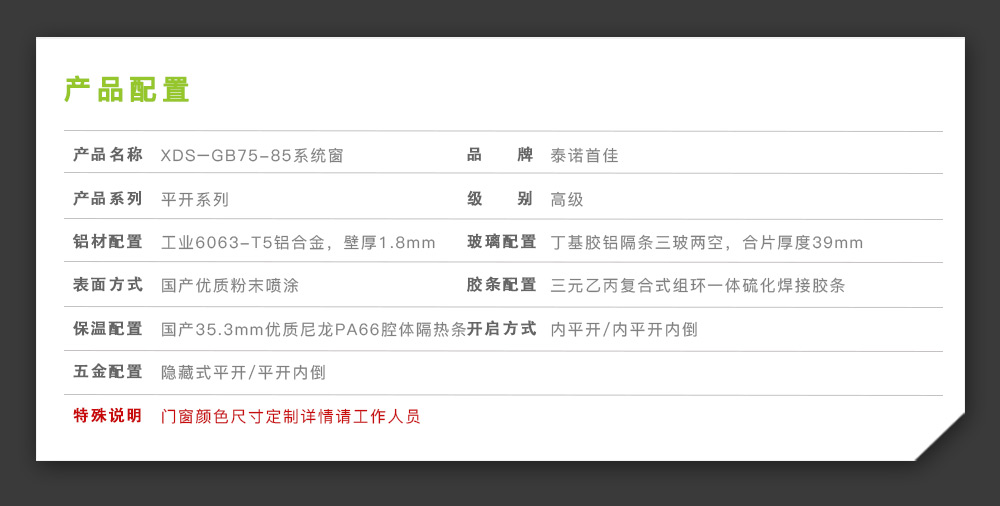Select the 铝材配置 label

pos(107,242)
